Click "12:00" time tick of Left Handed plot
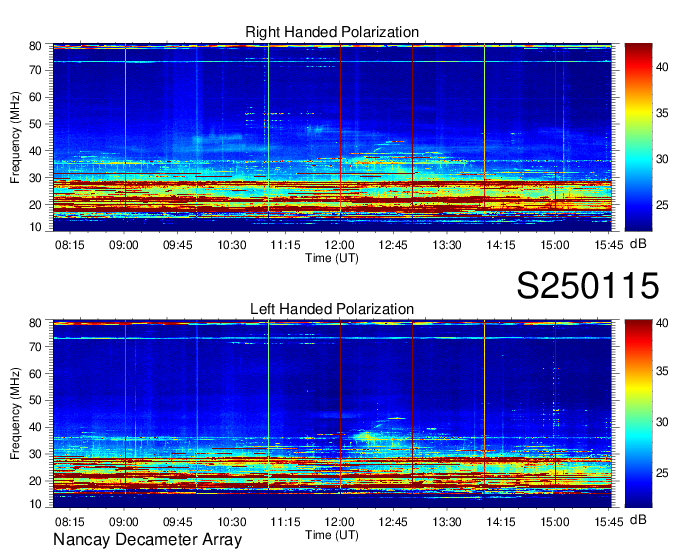 pyautogui.click(x=340, y=521)
